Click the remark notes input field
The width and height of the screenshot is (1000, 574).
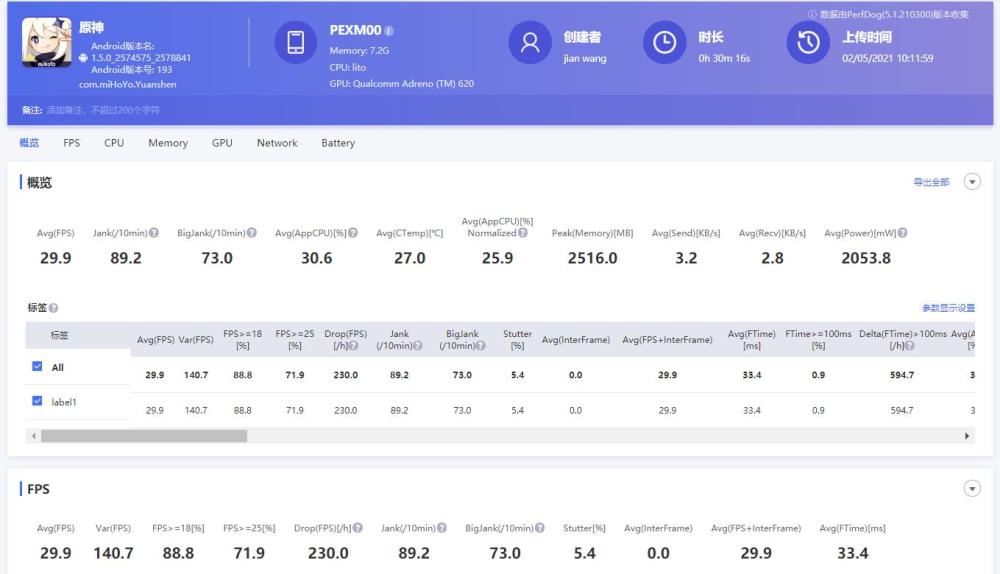[110, 110]
